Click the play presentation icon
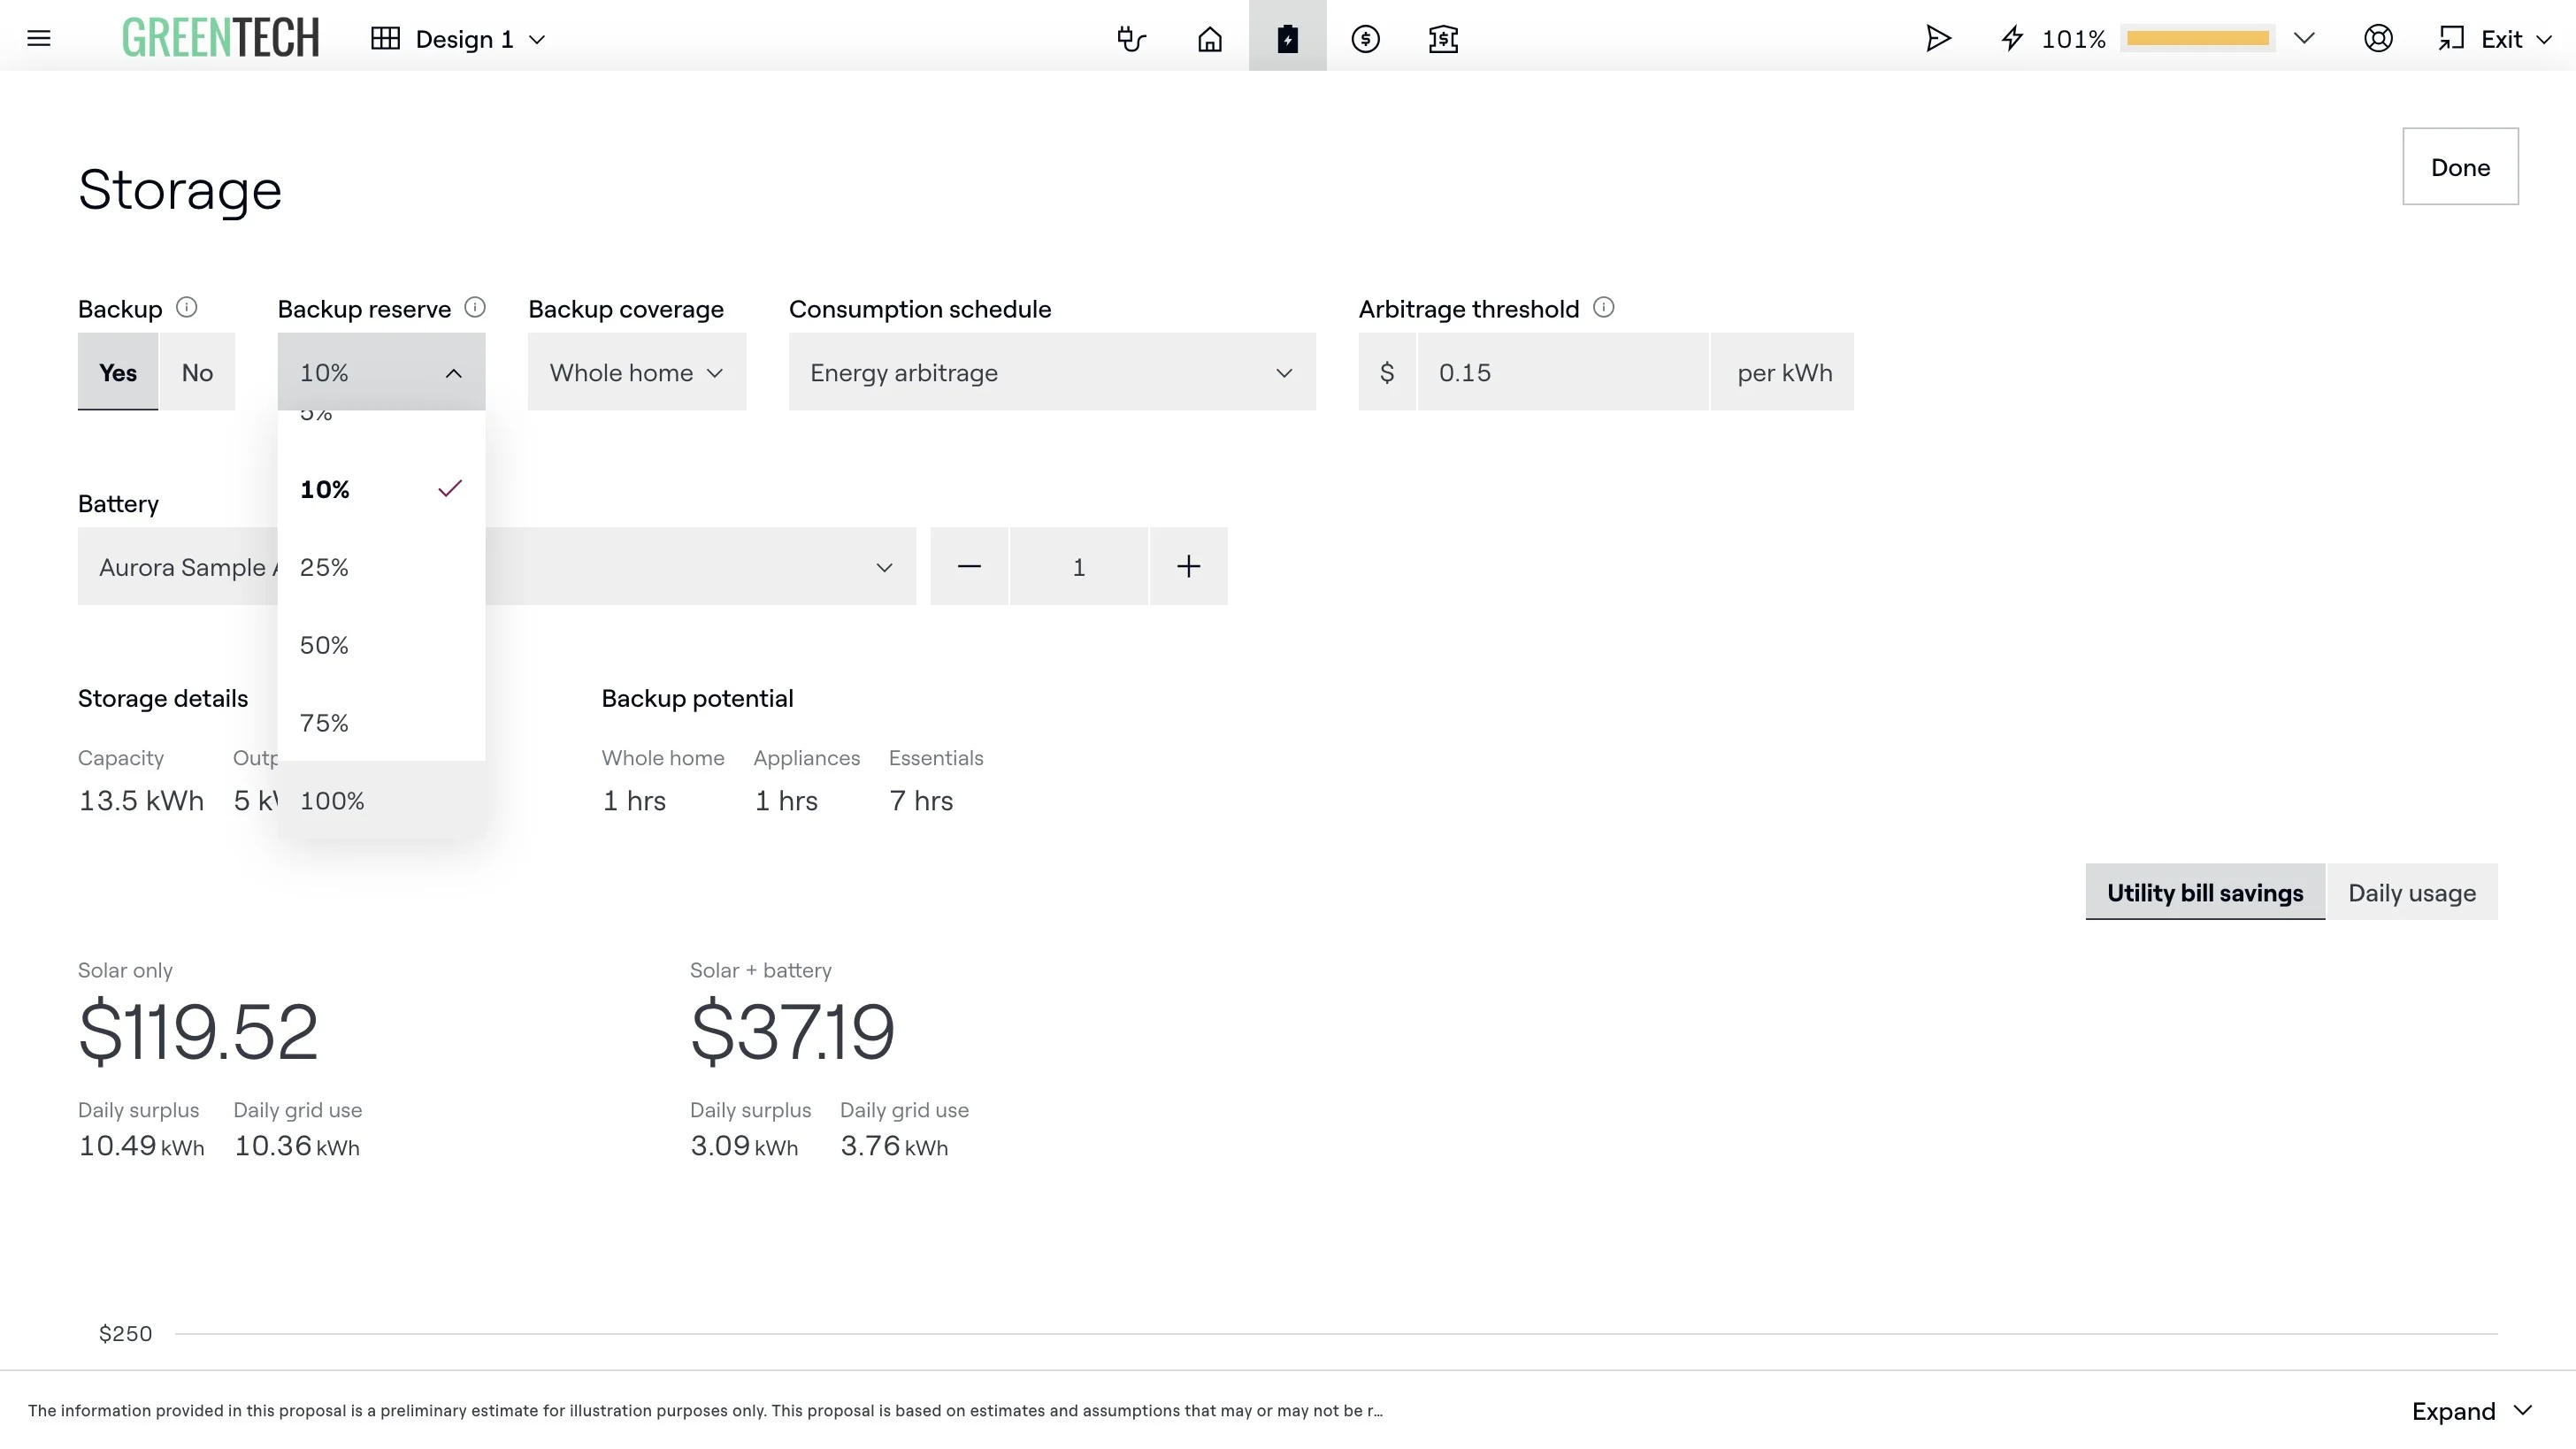Image resolution: width=2576 pixels, height=1449 pixels. tap(1938, 39)
